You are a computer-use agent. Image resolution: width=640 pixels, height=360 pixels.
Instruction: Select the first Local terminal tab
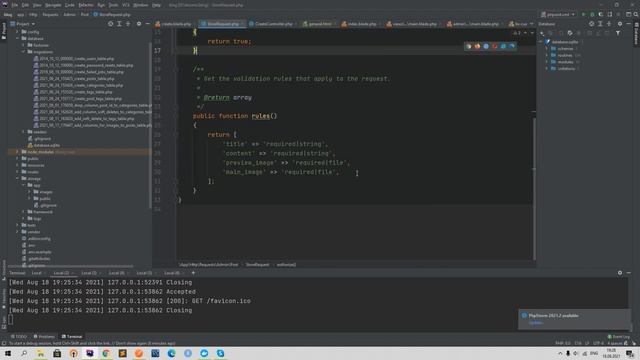[37, 273]
